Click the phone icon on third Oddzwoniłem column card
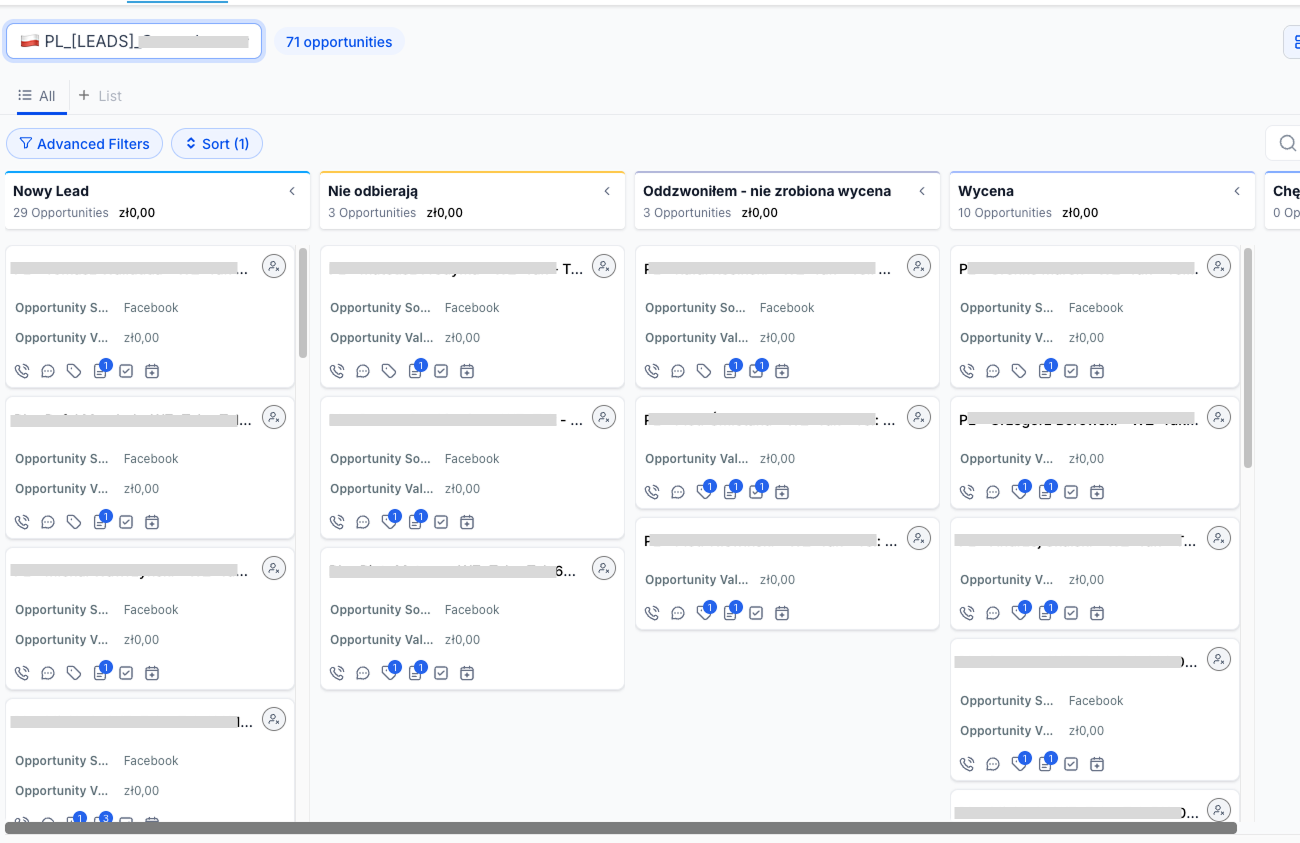Viewport: 1300px width, 843px height. coord(652,613)
